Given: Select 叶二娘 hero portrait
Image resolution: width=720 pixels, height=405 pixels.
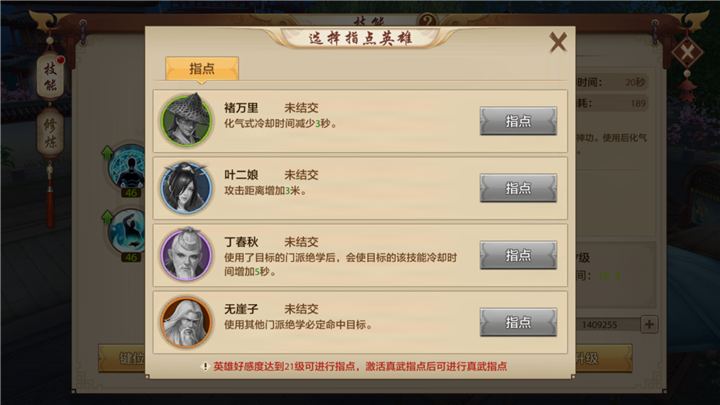Looking at the screenshot, I should (186, 188).
